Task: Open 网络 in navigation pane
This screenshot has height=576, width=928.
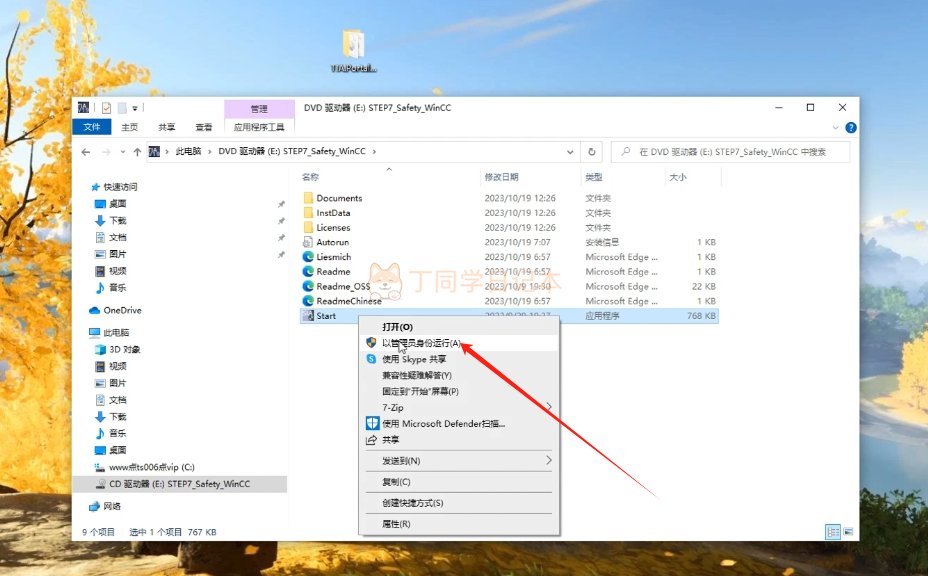Action: tap(111, 506)
